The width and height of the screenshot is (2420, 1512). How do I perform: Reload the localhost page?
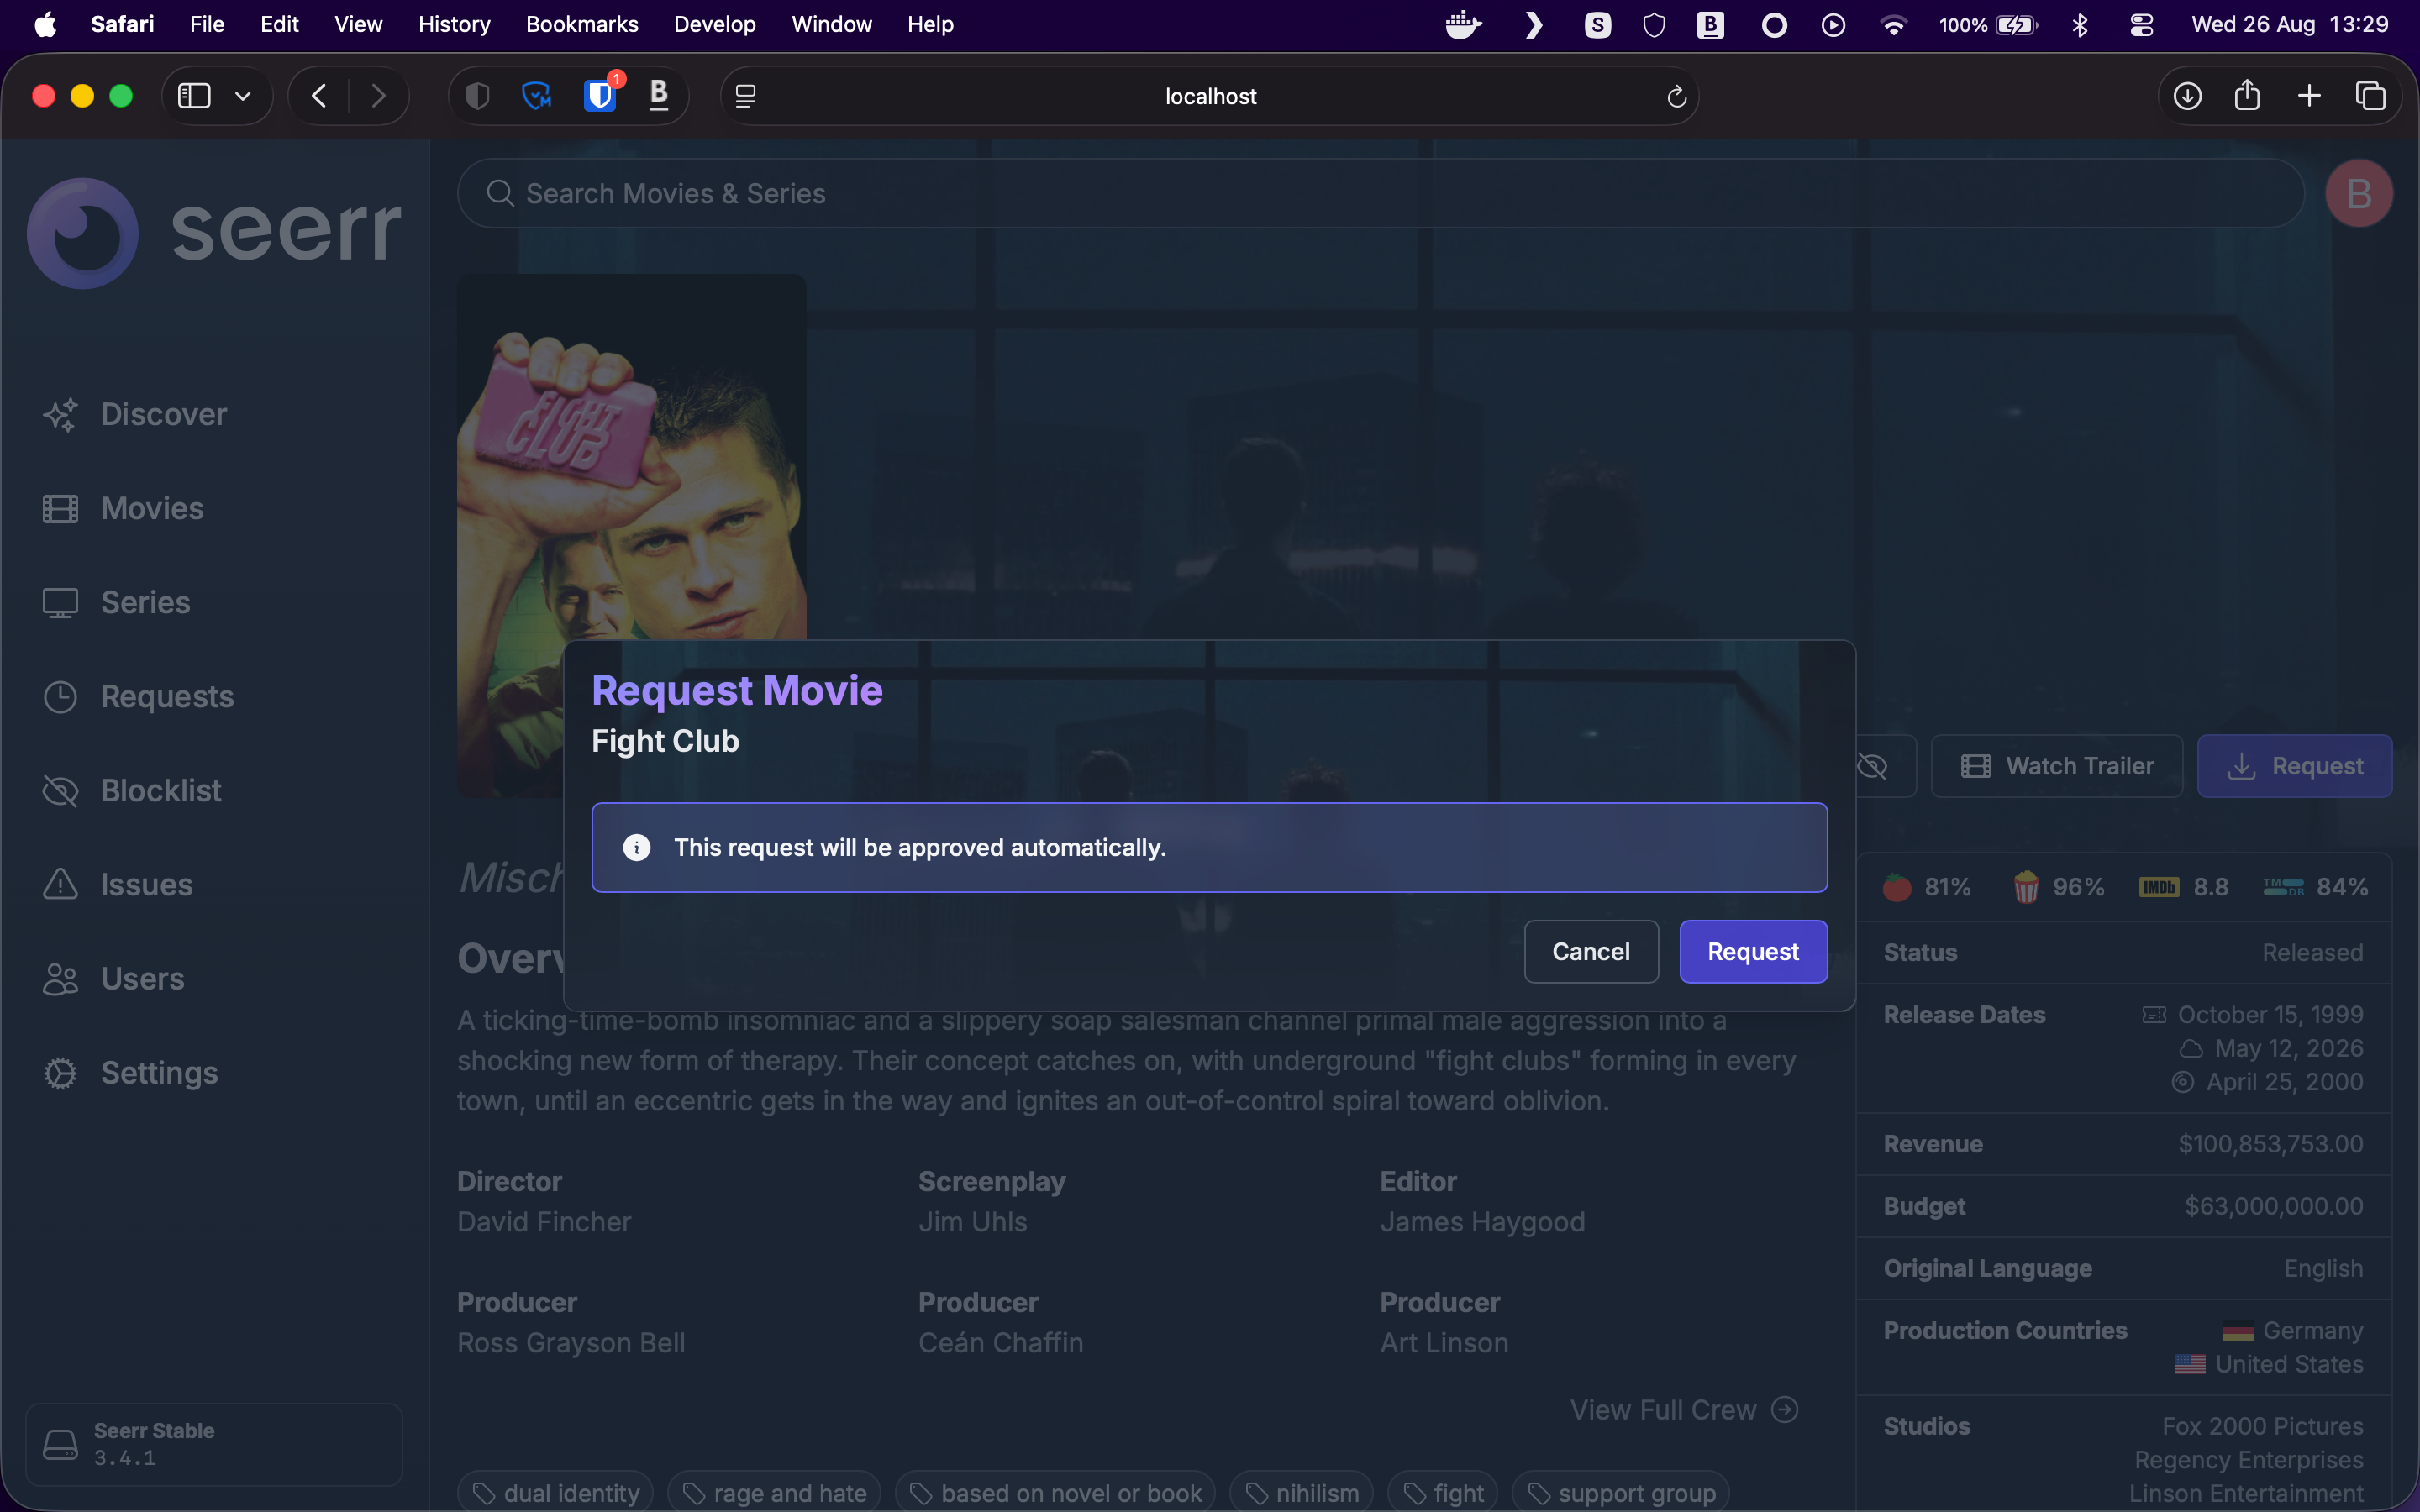click(x=1677, y=96)
